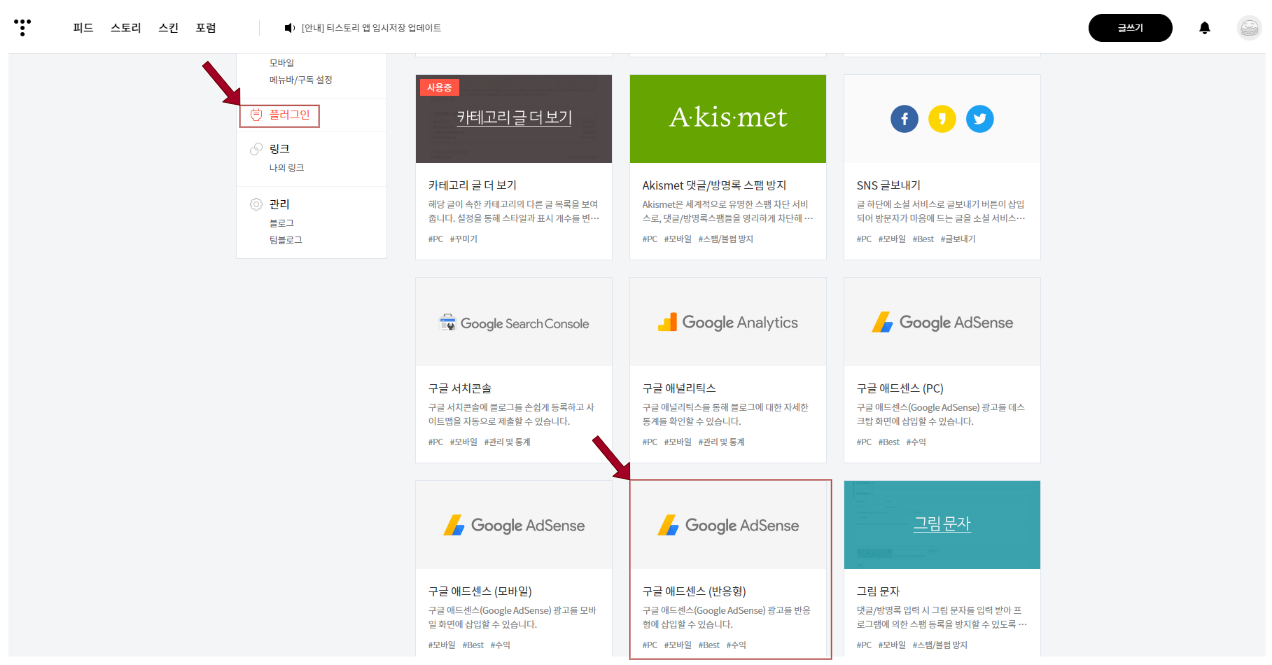Open 팀블로그 under 관리
The height and width of the screenshot is (665, 1272).
pyautogui.click(x=285, y=240)
